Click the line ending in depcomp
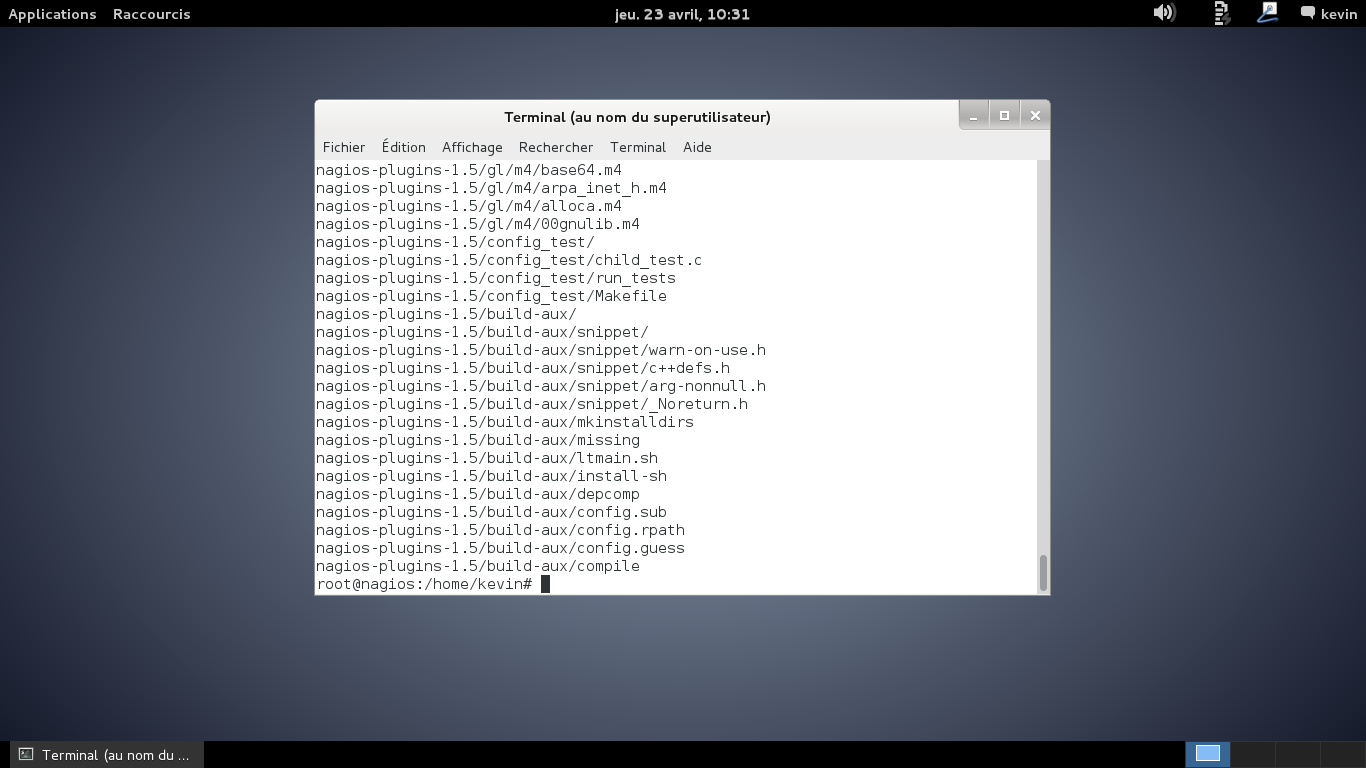1366x768 pixels. (x=478, y=494)
